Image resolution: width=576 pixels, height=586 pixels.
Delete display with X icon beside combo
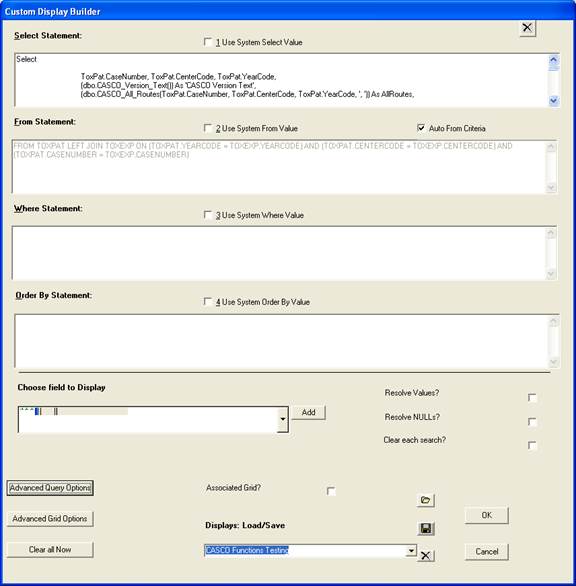[426, 556]
